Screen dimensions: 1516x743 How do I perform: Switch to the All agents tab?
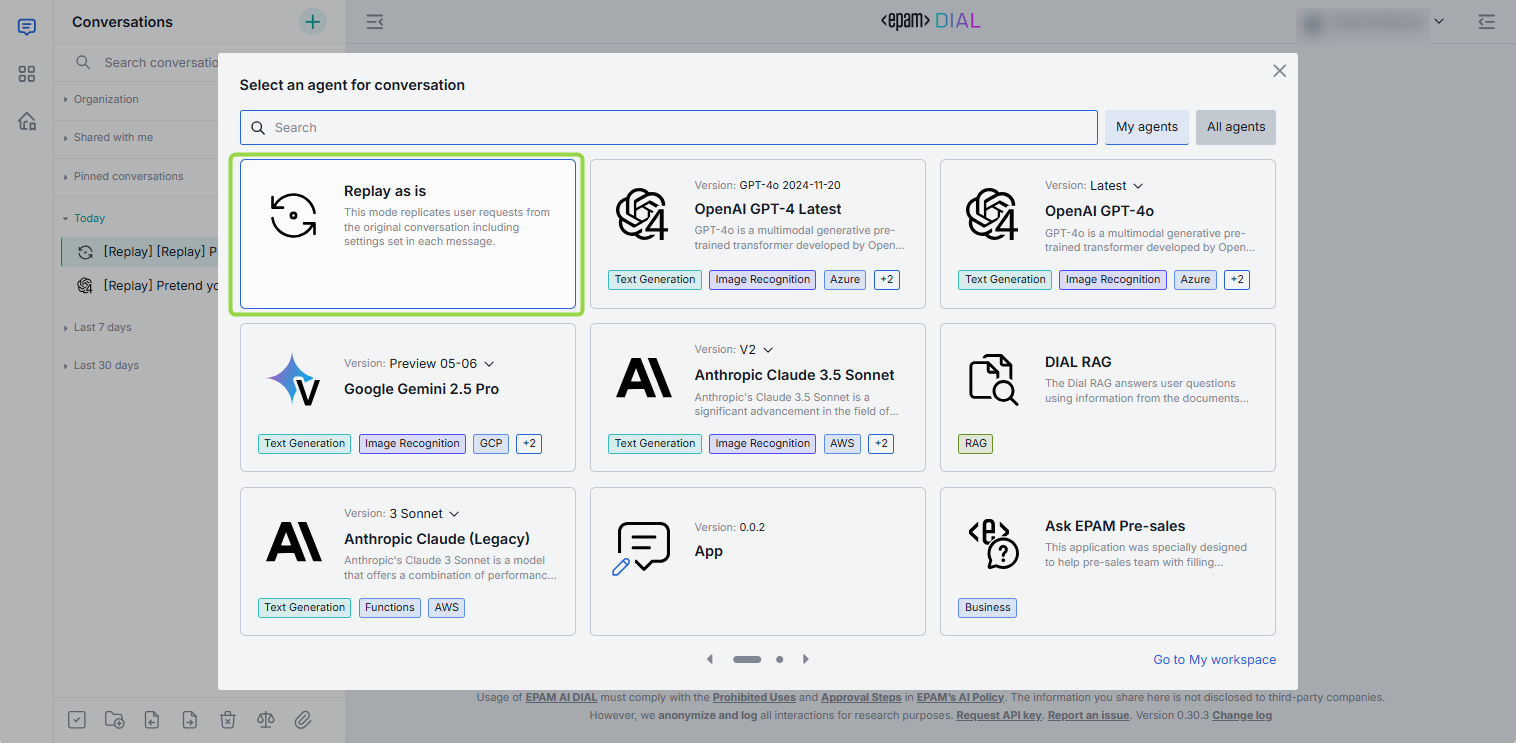point(1236,127)
